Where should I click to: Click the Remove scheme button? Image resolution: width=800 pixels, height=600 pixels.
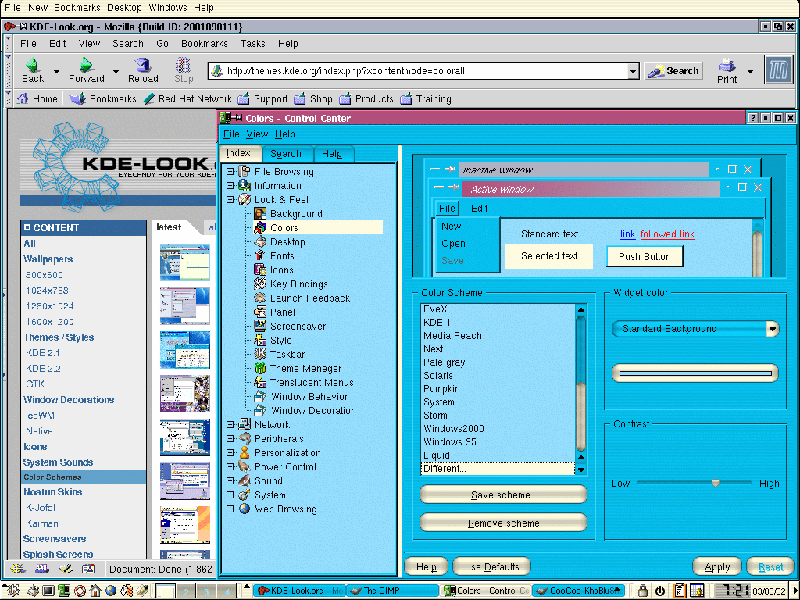(503, 523)
